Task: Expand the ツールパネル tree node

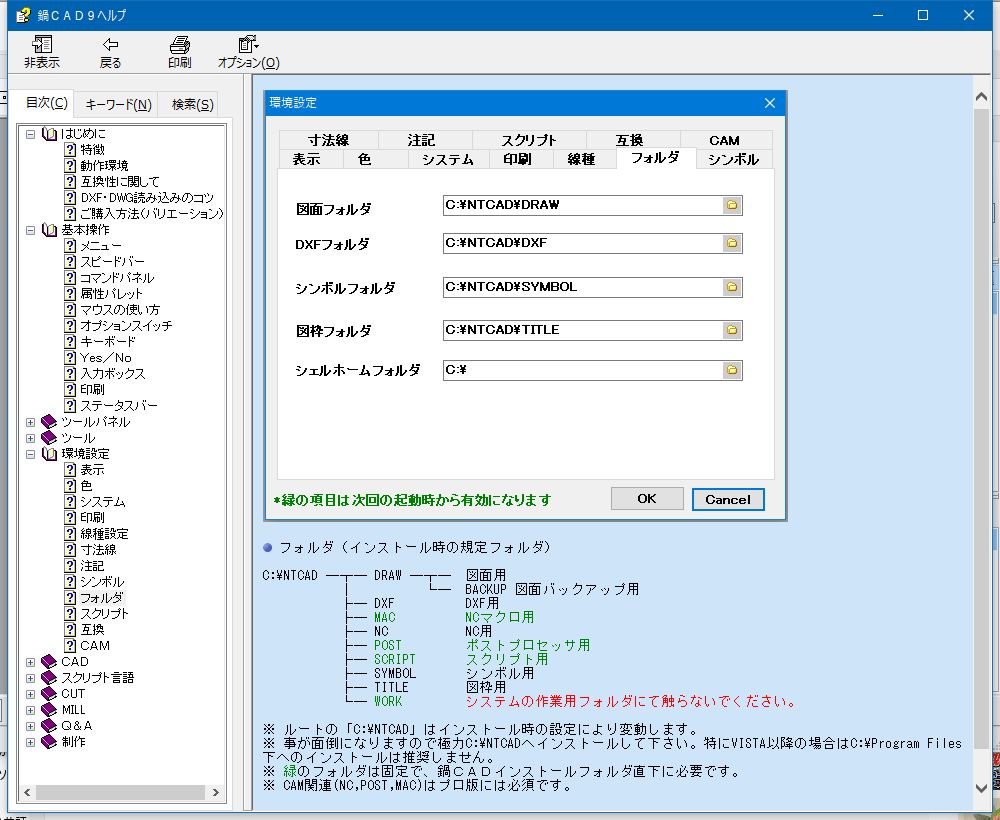Action: click(x=30, y=422)
